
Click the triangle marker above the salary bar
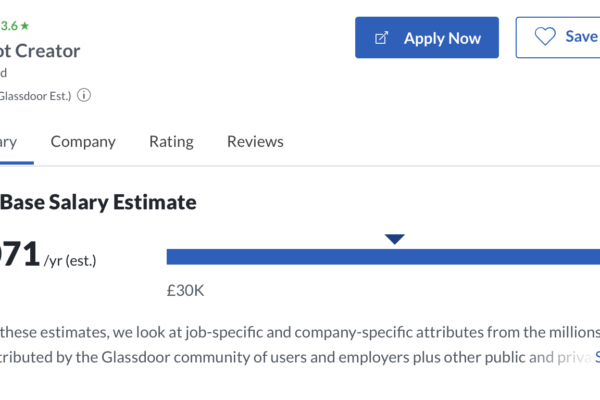point(395,239)
